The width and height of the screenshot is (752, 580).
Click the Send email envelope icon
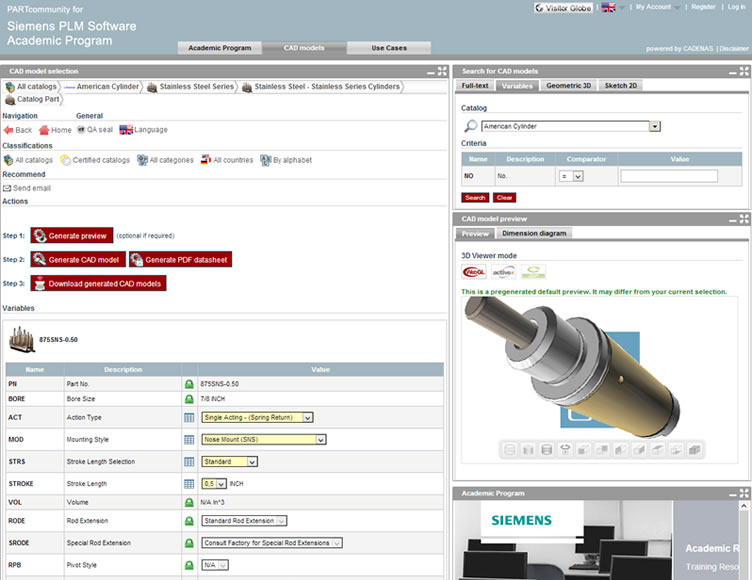[x=7, y=188]
